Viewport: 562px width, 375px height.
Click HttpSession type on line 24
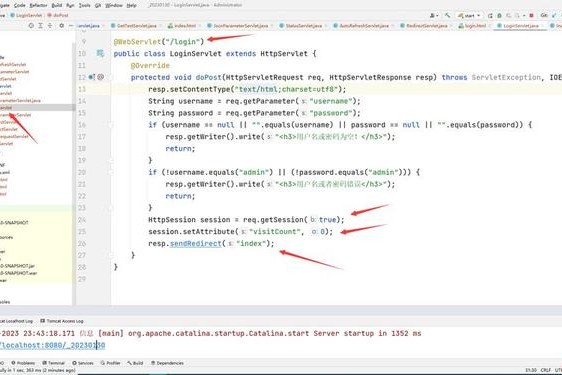pos(172,220)
